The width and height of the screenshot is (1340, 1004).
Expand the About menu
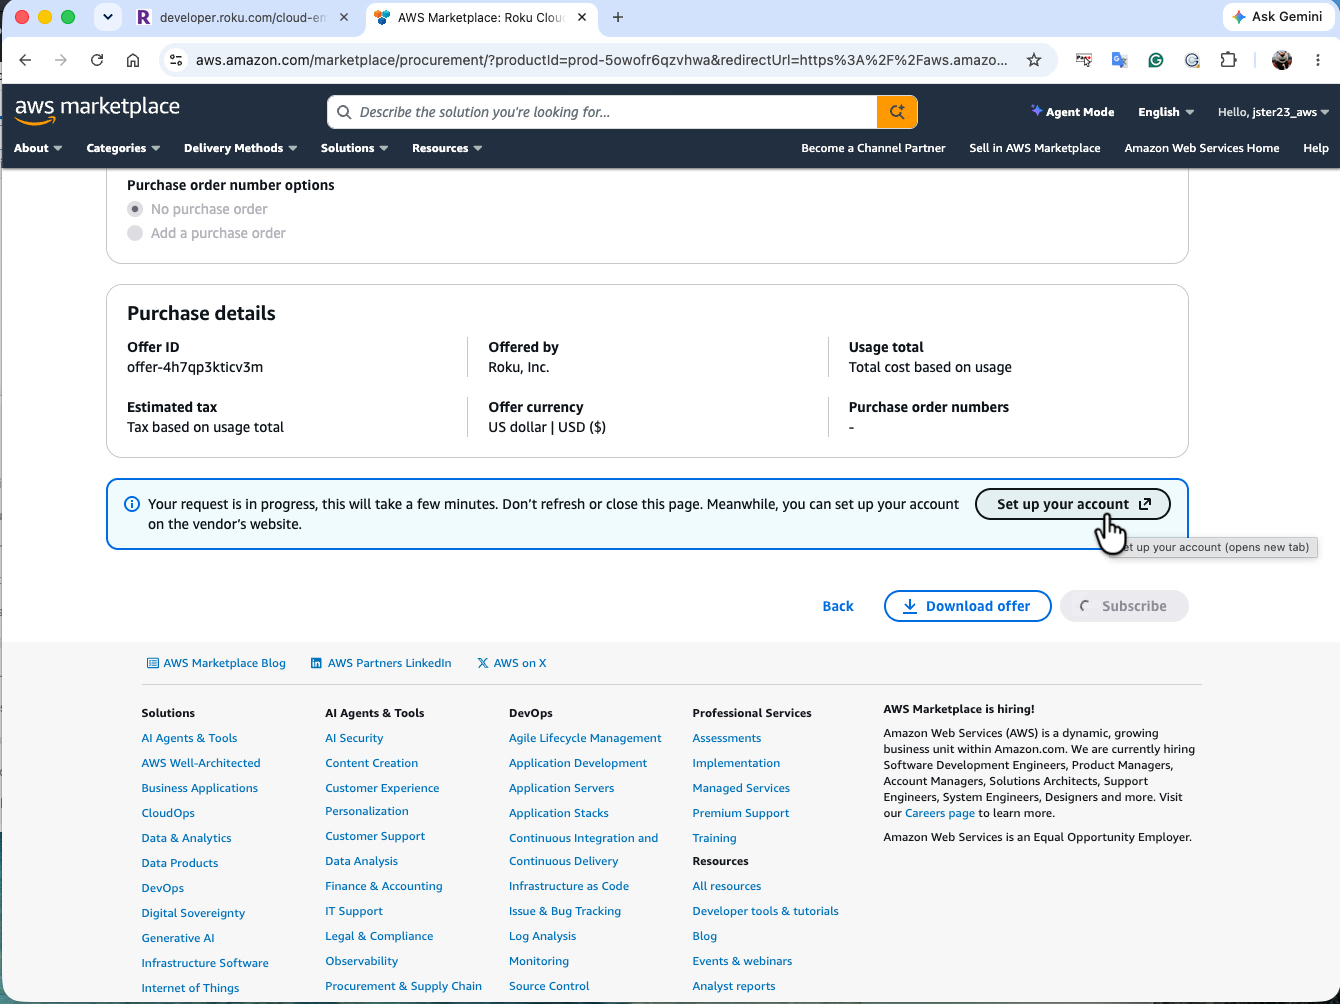(x=38, y=148)
